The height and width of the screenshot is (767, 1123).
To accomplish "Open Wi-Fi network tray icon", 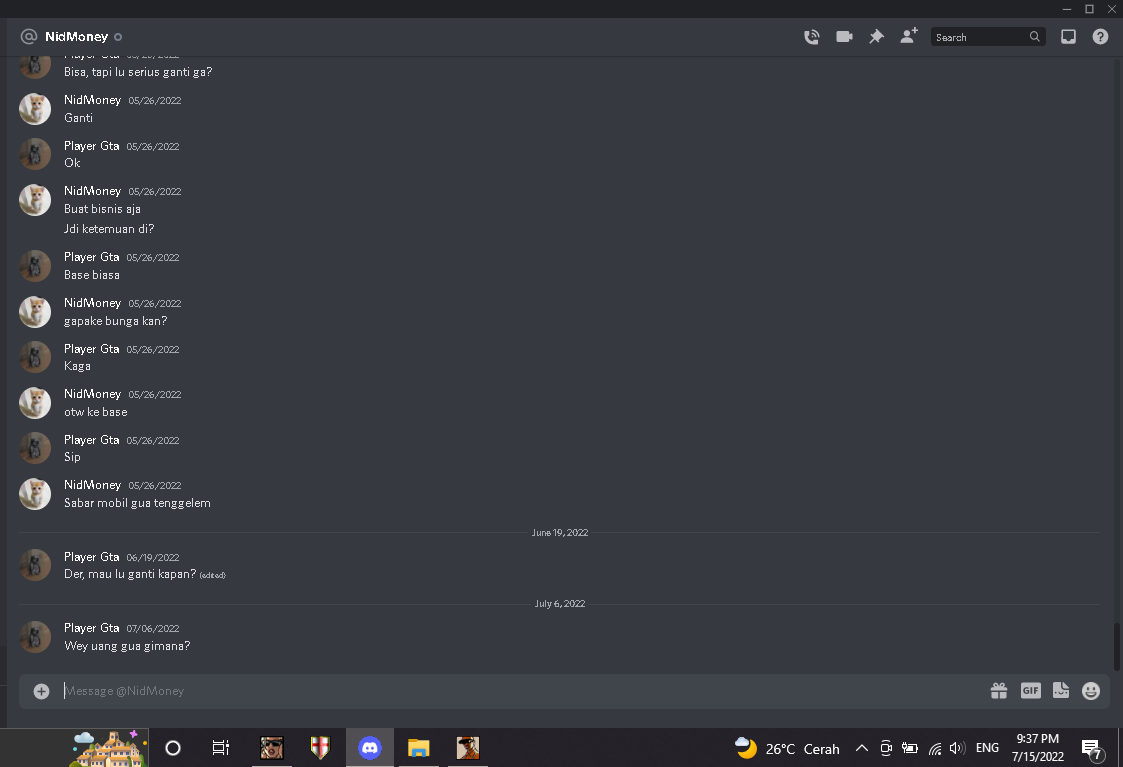I will [935, 749].
